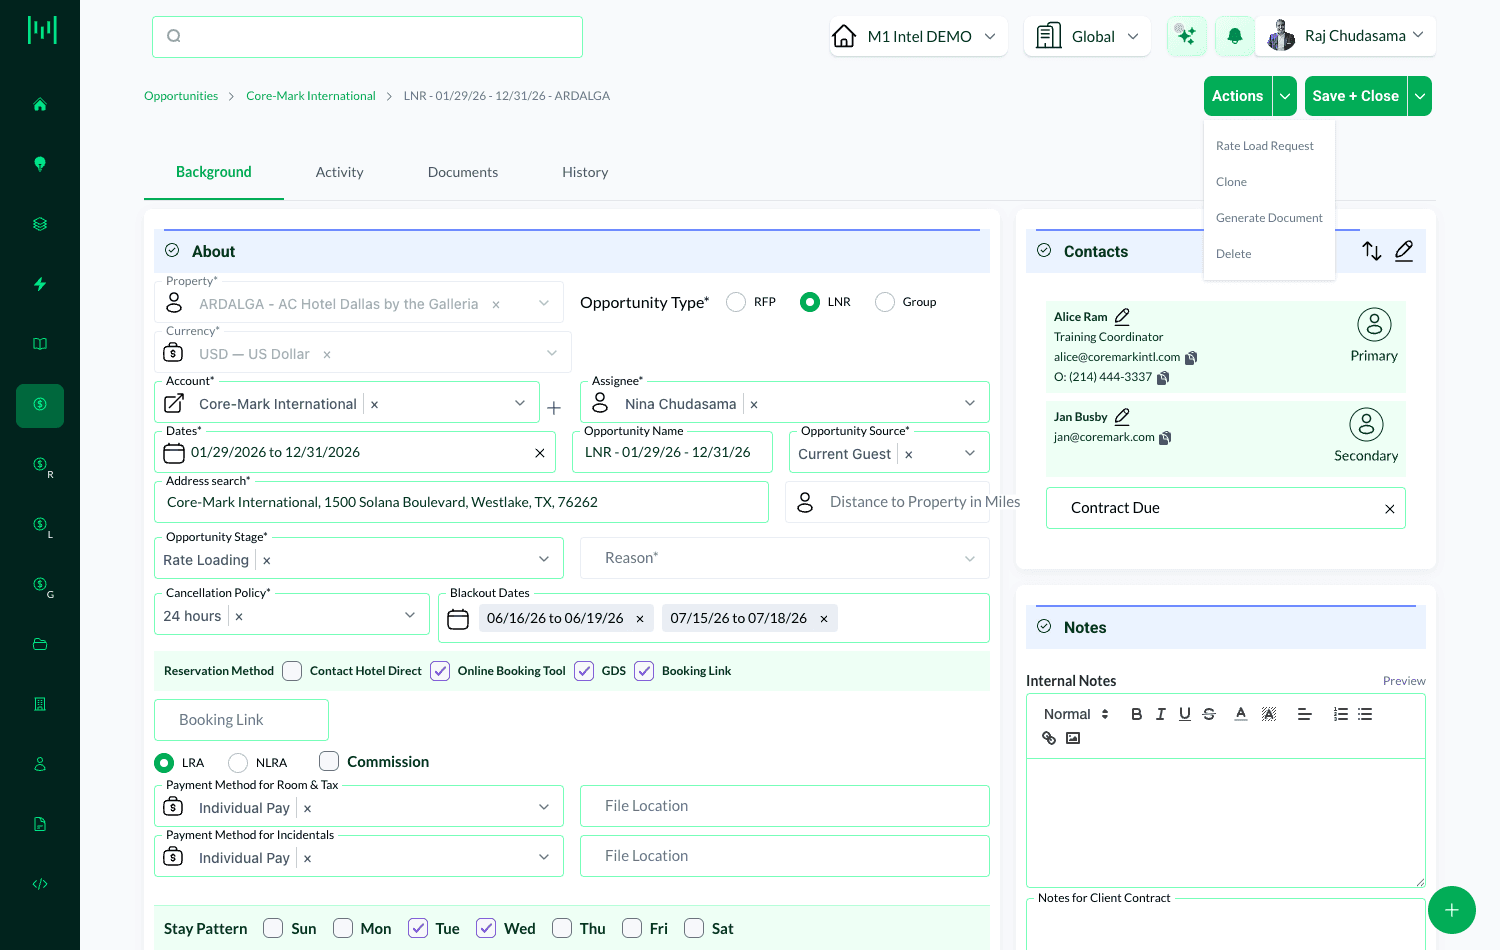The image size is (1500, 950).
Task: Go to the Opportunities breadcrumb link
Action: tap(181, 96)
